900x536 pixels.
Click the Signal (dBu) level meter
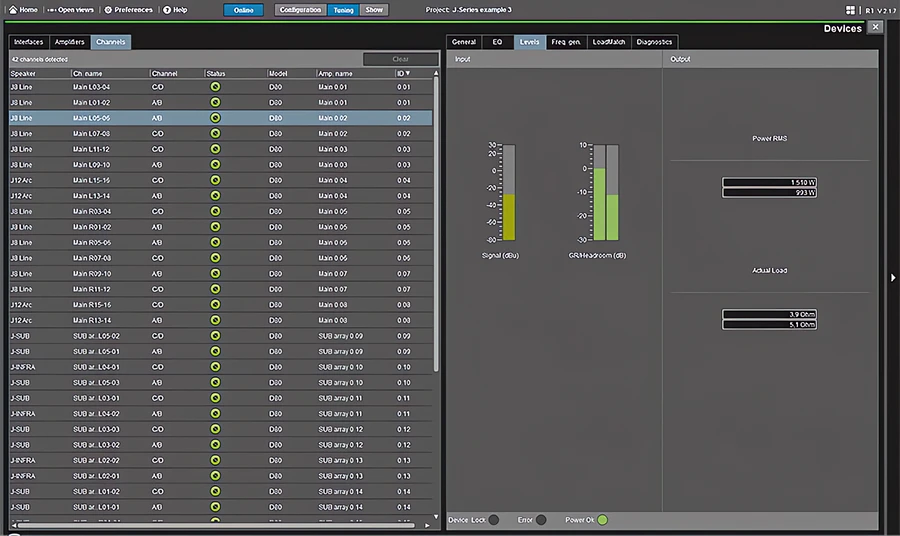point(509,192)
